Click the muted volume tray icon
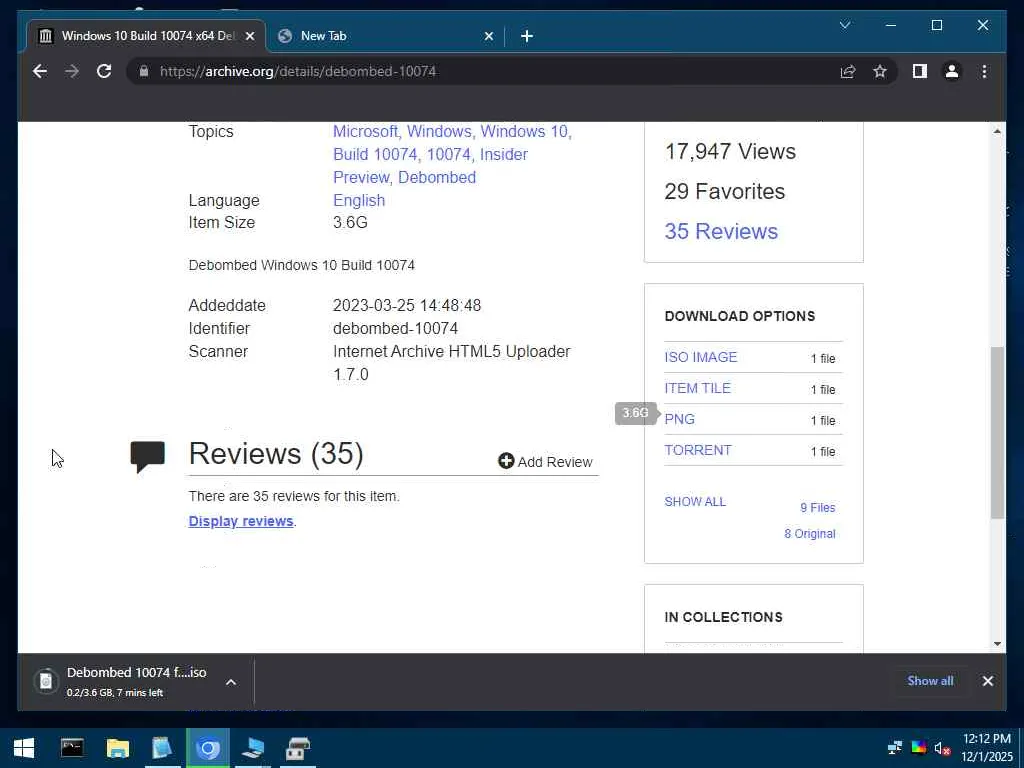1024x768 pixels. (x=942, y=748)
